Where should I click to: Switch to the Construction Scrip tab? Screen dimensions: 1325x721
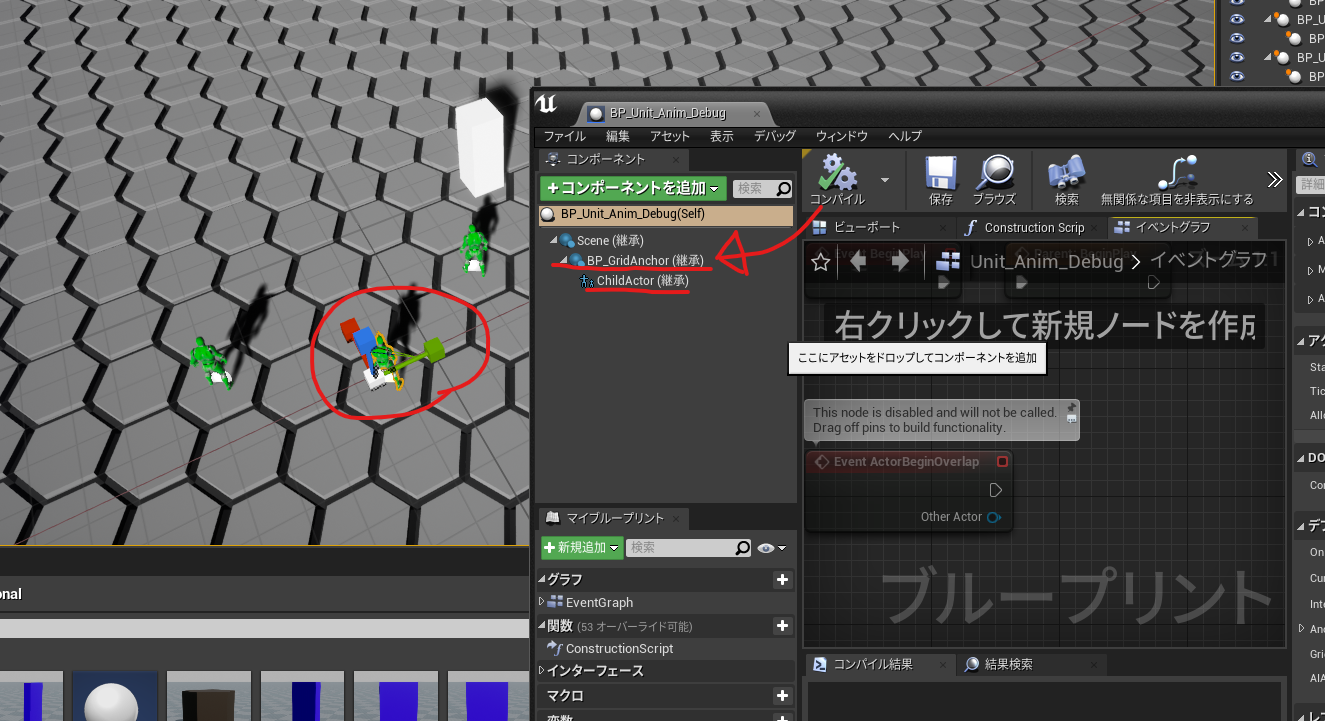coord(1033,227)
